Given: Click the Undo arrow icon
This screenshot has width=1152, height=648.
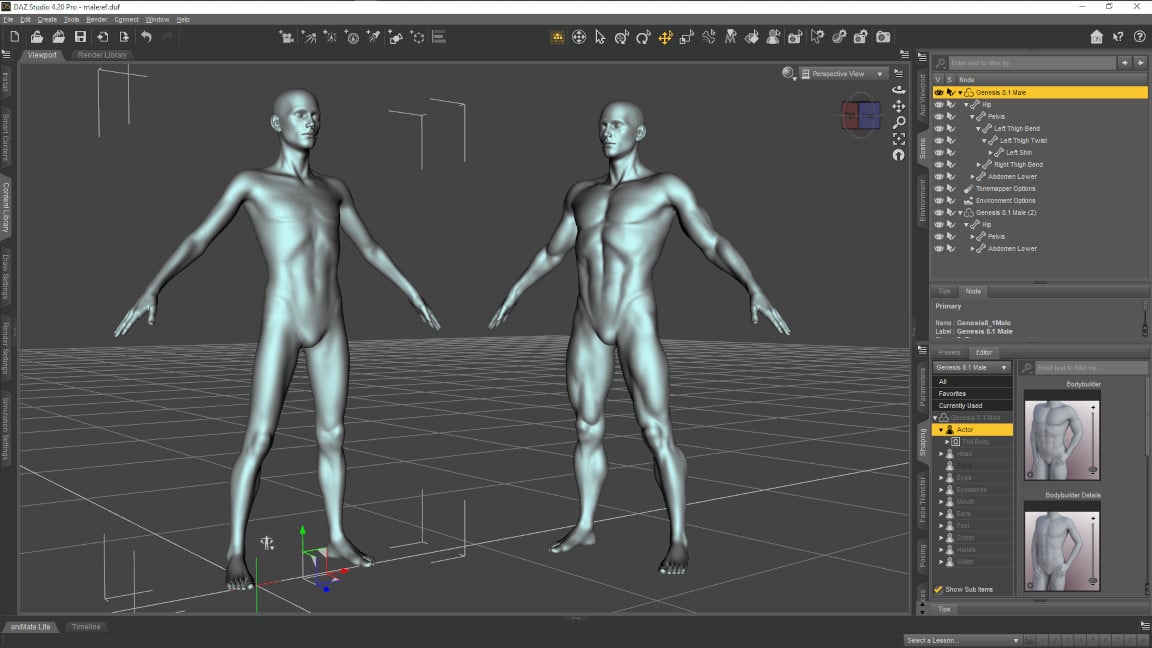Looking at the screenshot, I should 146,37.
